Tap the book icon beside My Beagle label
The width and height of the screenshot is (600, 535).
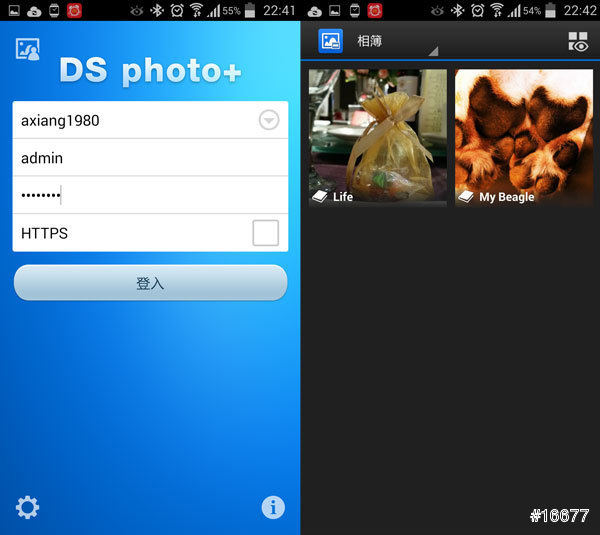(465, 197)
